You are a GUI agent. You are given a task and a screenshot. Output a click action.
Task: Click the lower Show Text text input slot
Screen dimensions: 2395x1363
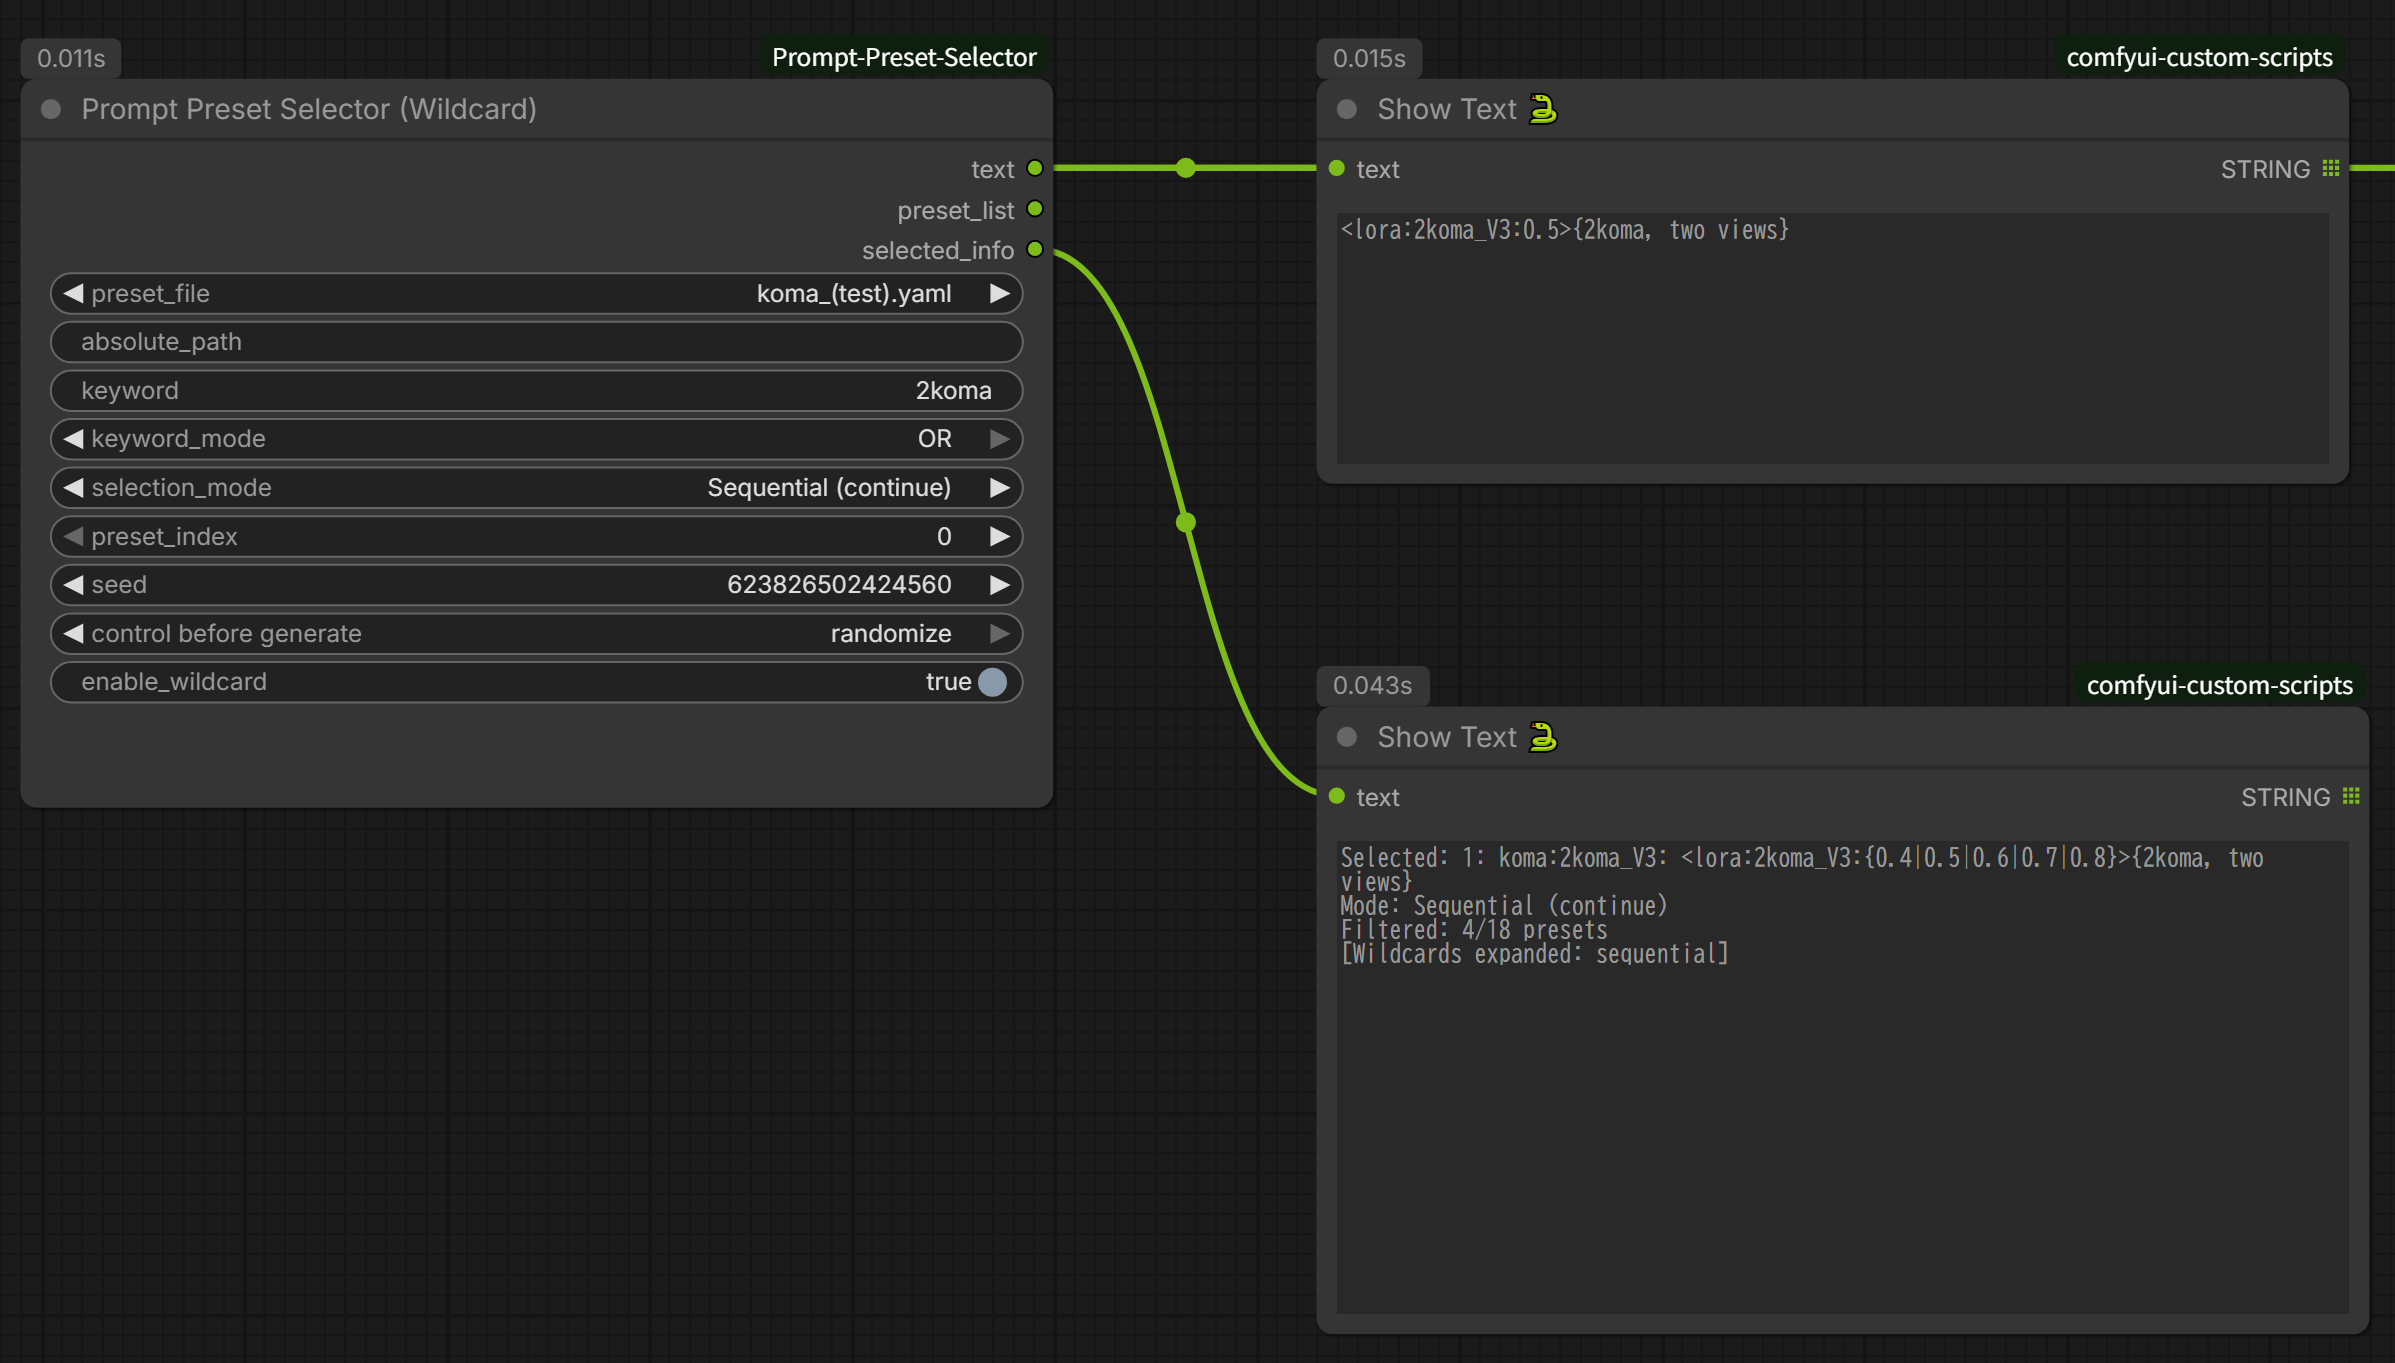(1337, 796)
